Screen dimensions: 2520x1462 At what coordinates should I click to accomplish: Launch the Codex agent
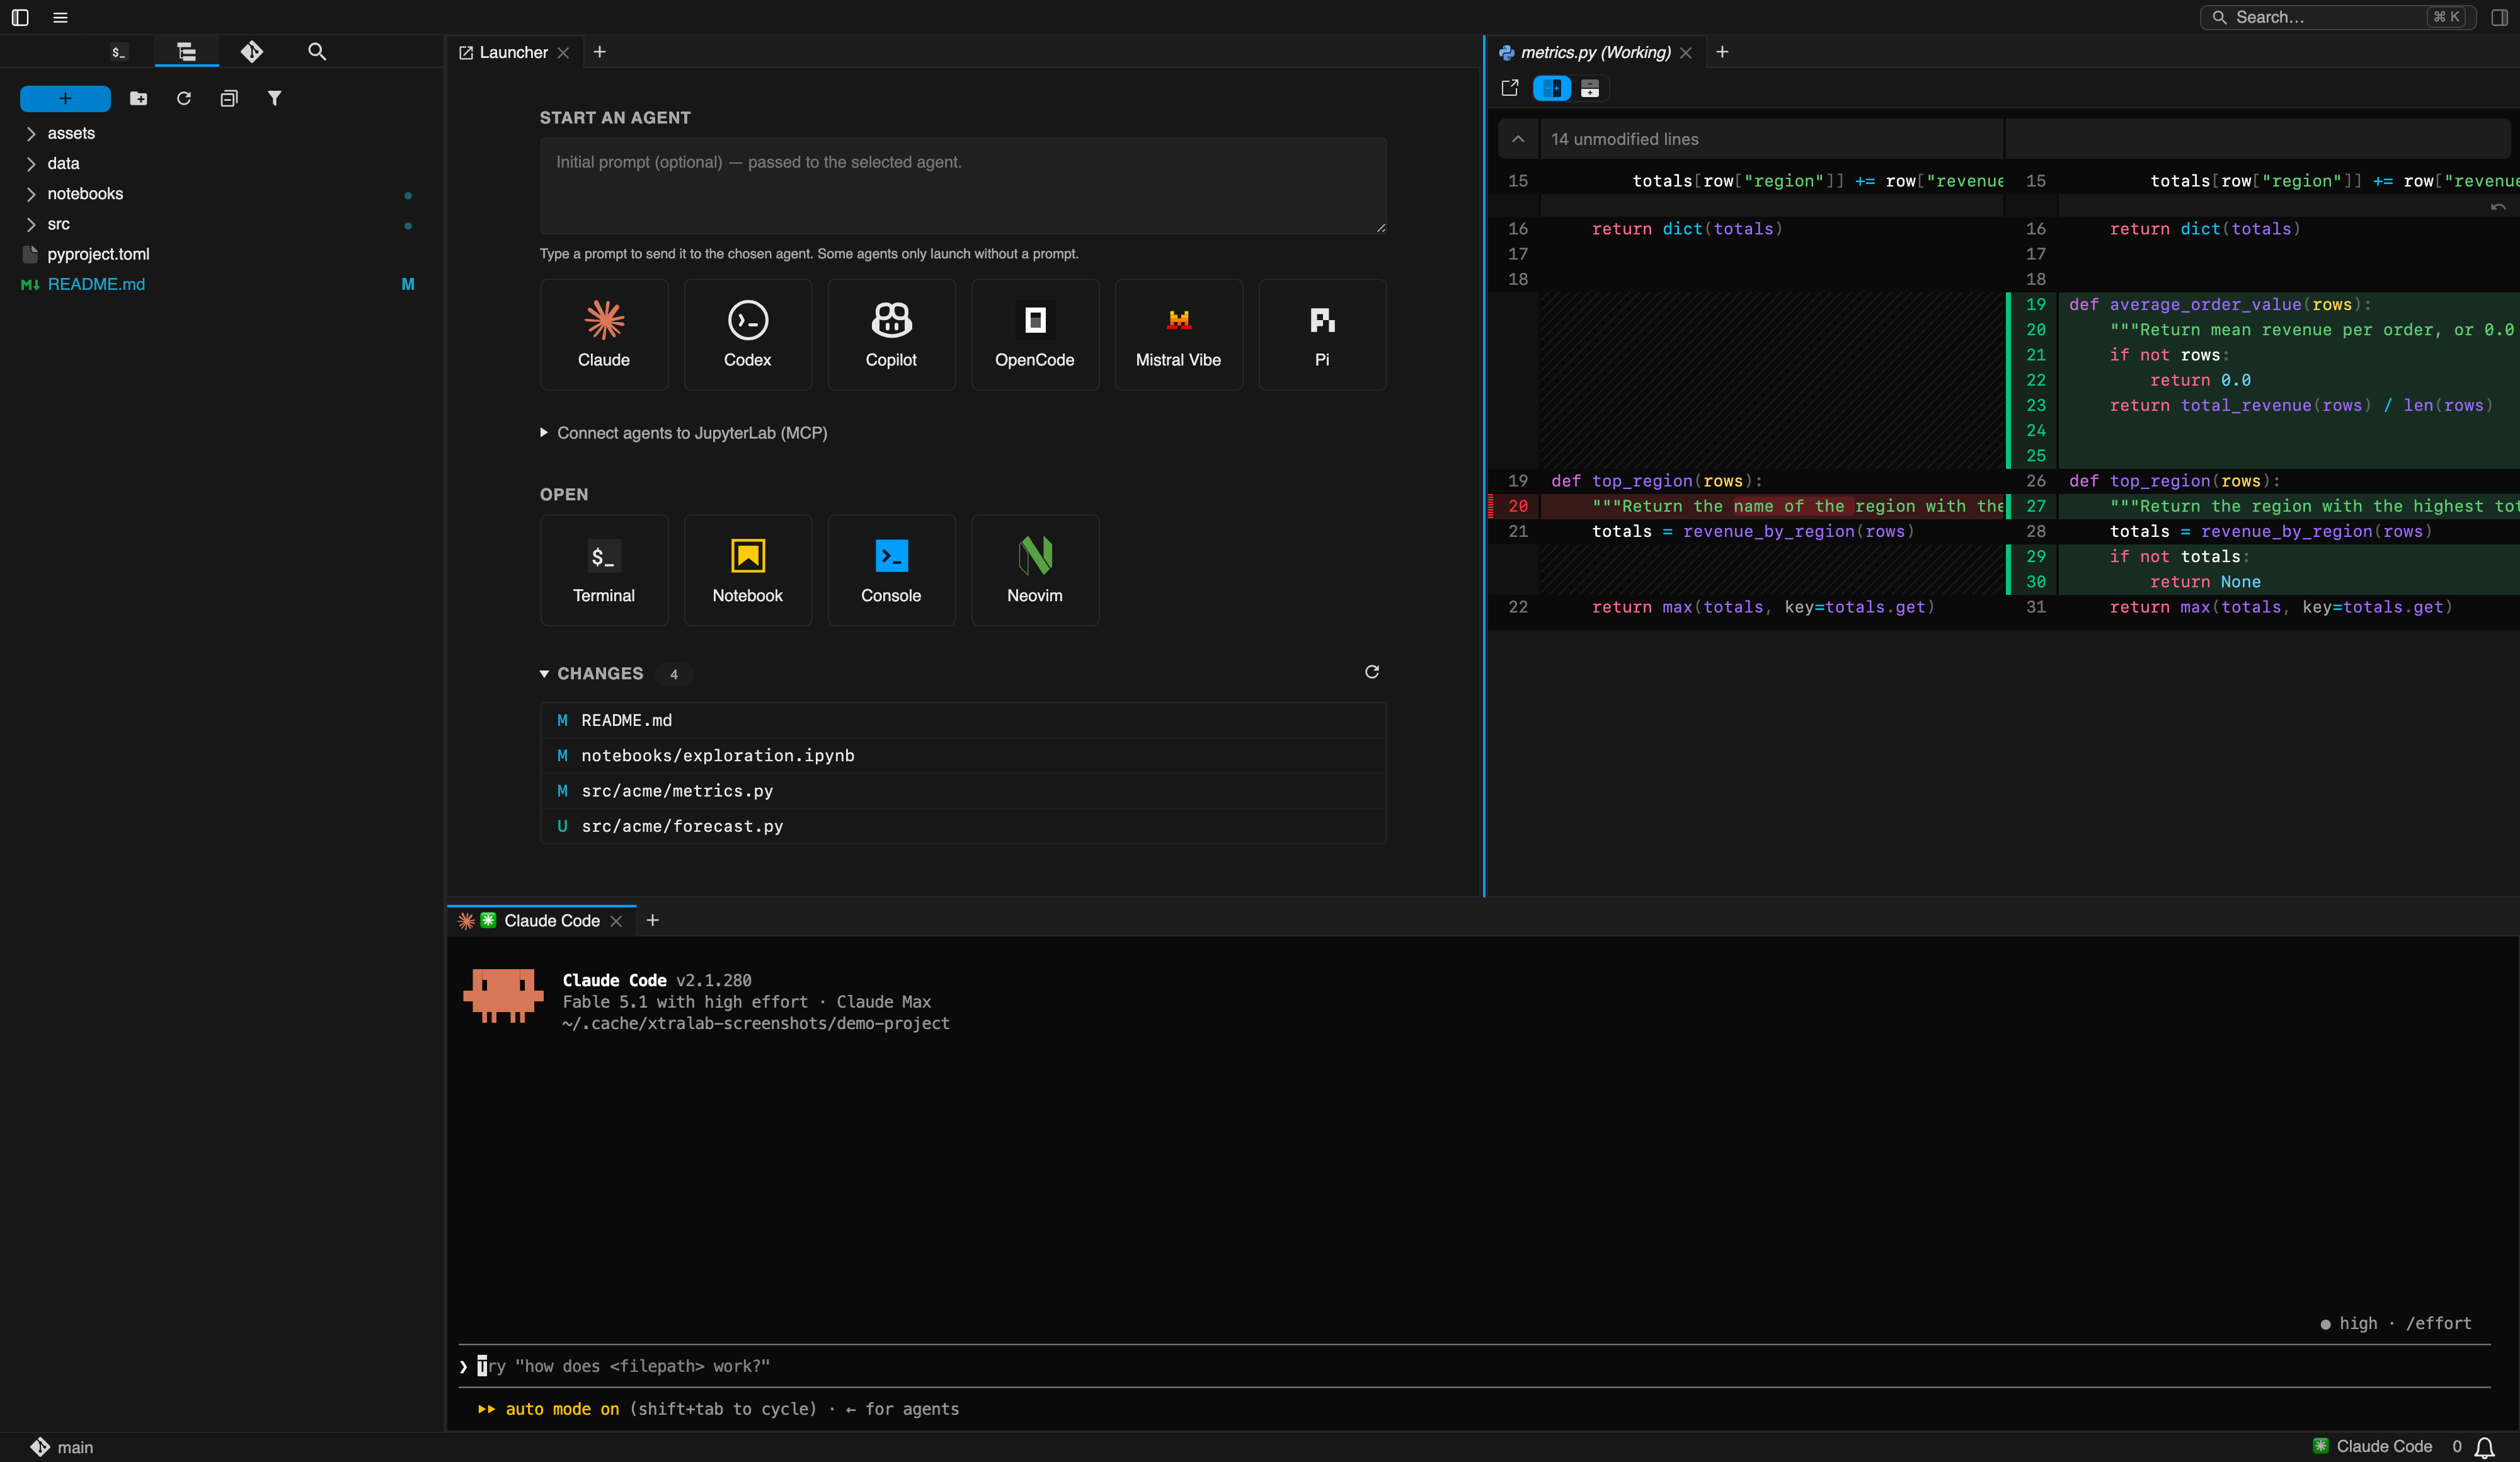(747, 334)
